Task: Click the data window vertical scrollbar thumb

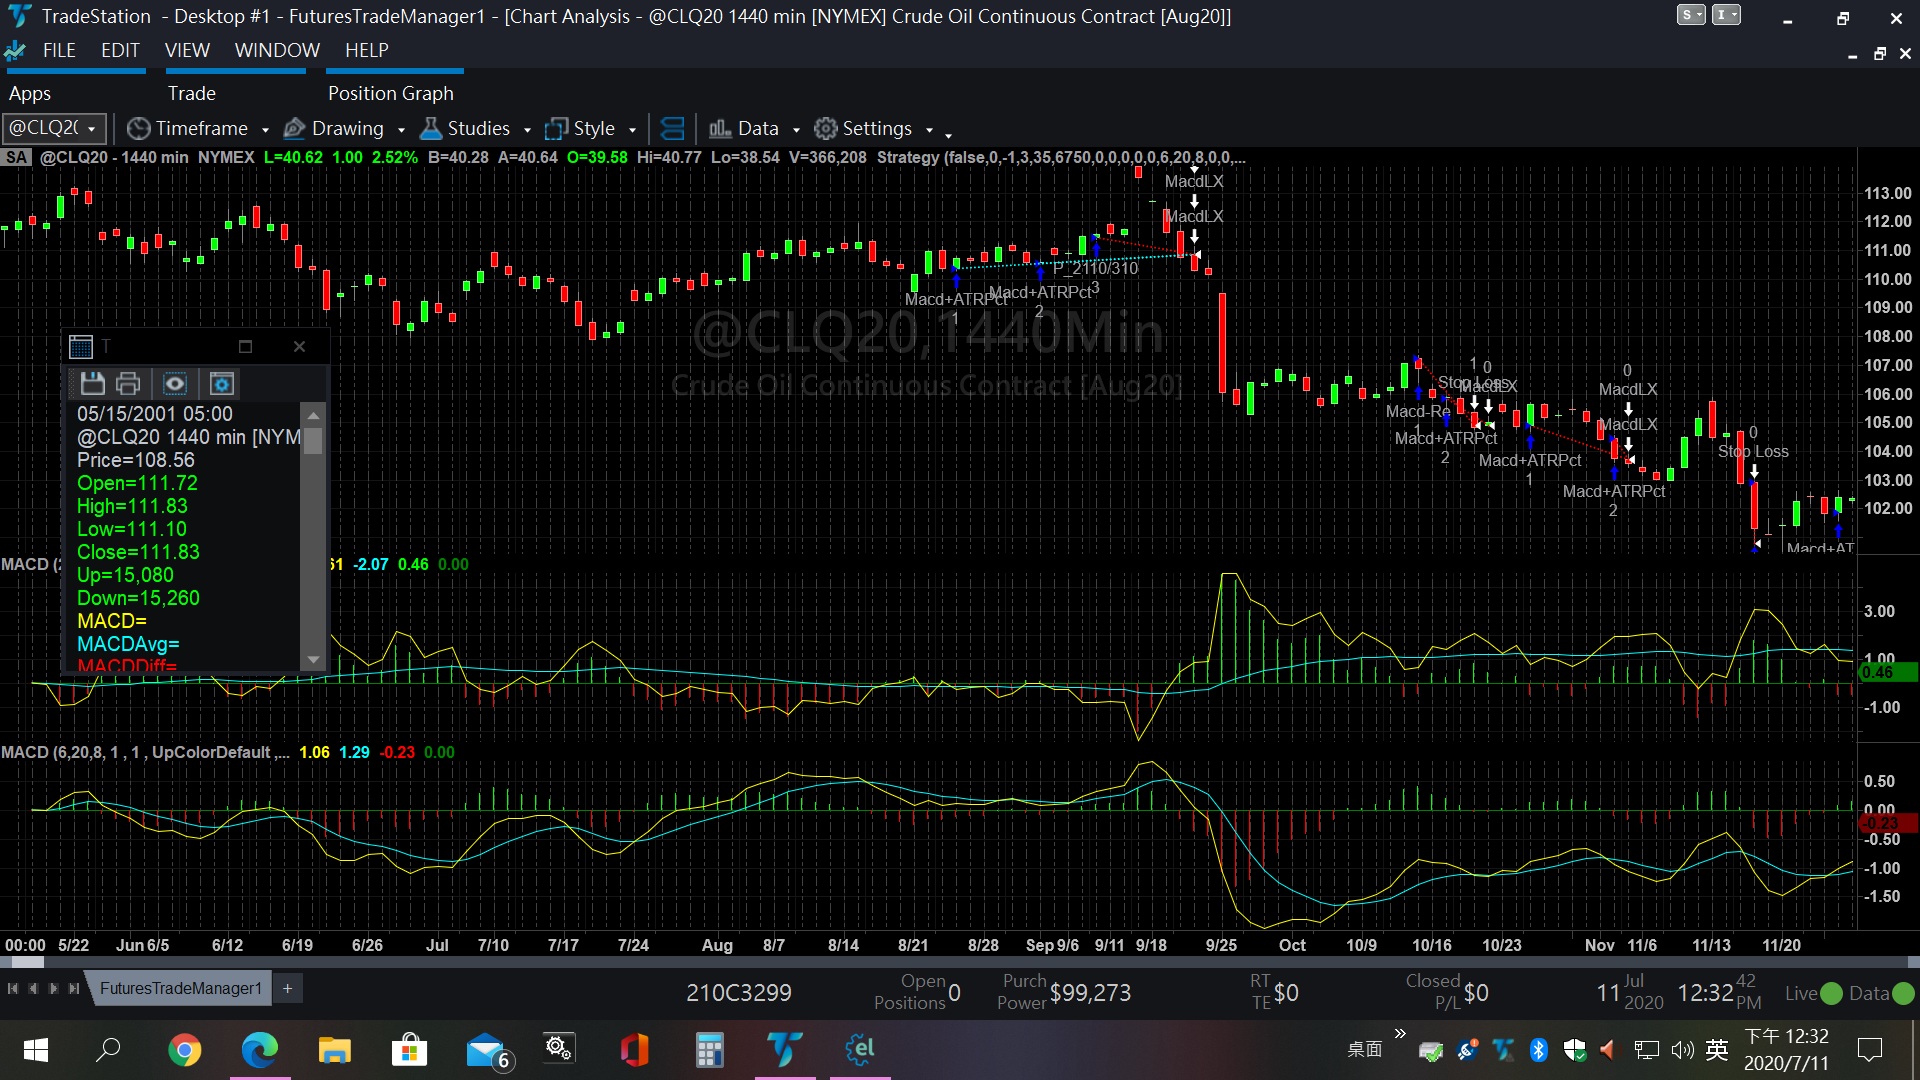Action: (x=313, y=441)
